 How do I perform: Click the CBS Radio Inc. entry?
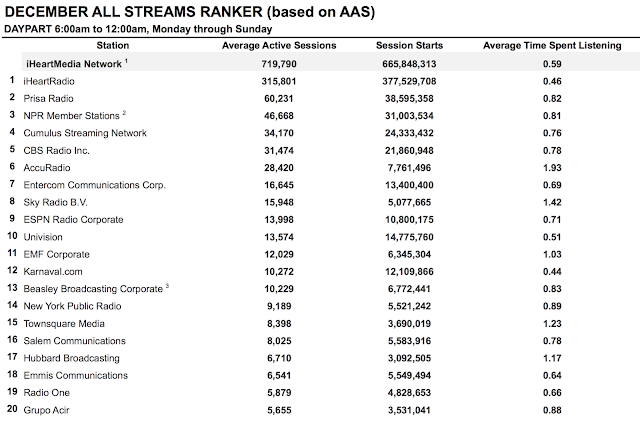pyautogui.click(x=56, y=151)
